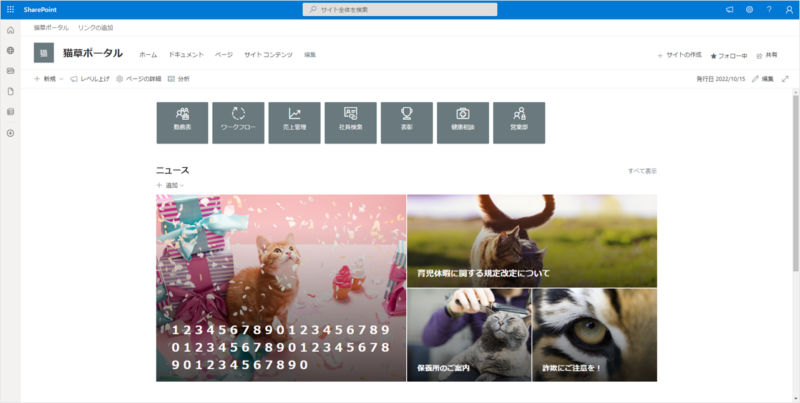The height and width of the screenshot is (403, 800).
Task: Open the SharePoint app launcher waffle
Action: (x=10, y=9)
